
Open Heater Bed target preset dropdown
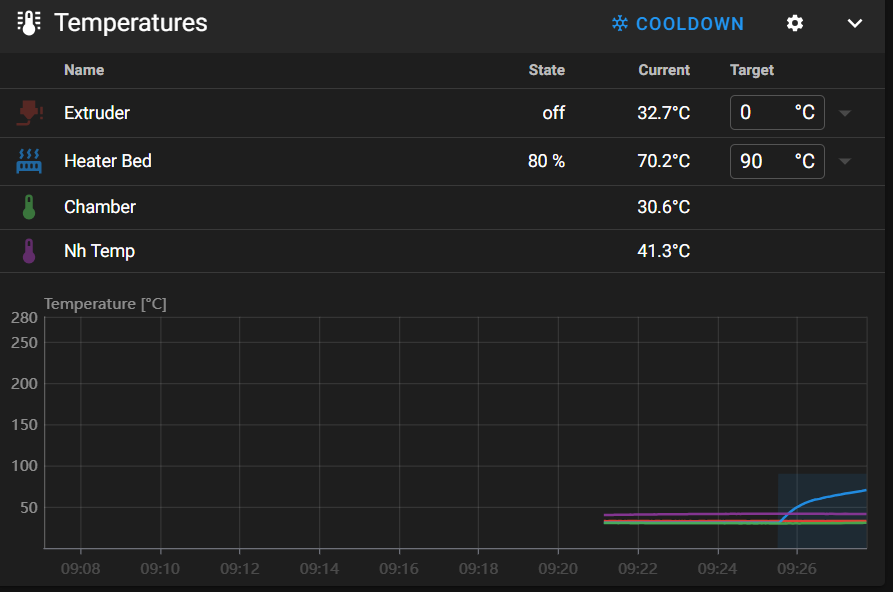point(845,161)
